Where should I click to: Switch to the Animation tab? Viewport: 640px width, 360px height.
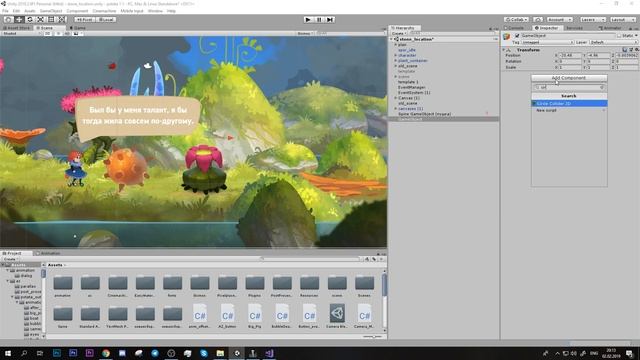pos(49,253)
